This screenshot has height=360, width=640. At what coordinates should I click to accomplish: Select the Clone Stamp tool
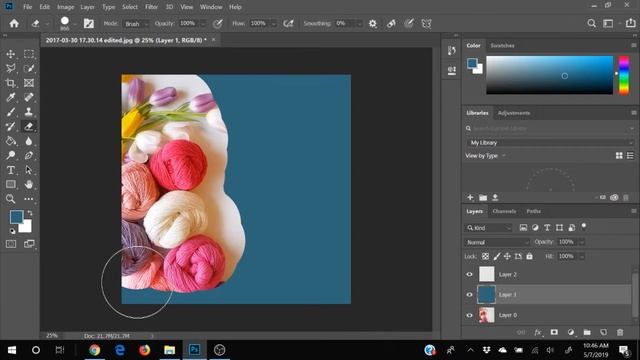[x=29, y=112]
